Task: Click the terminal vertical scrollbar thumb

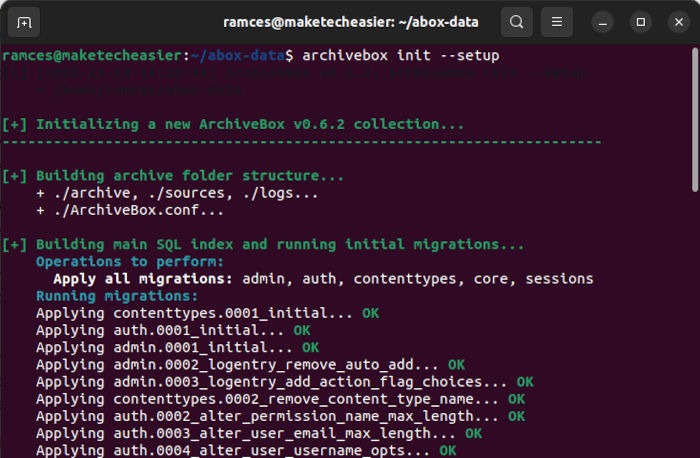Action: tap(695, 120)
